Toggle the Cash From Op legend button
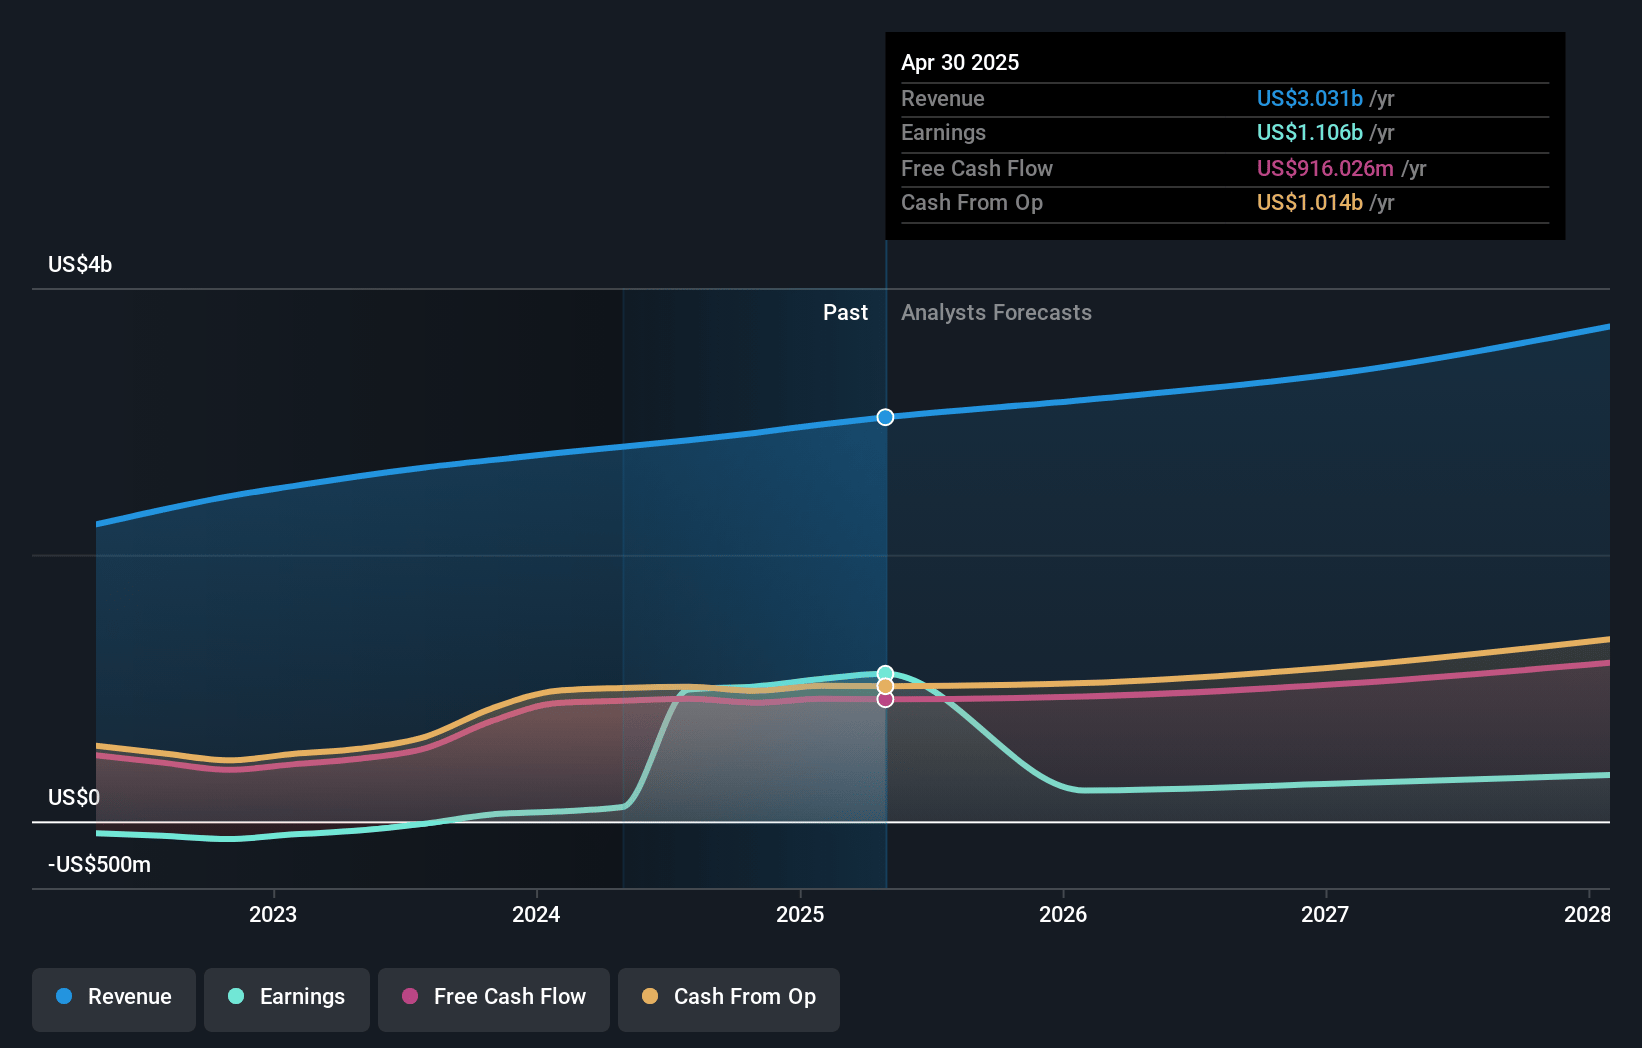The image size is (1642, 1048). 729,999
